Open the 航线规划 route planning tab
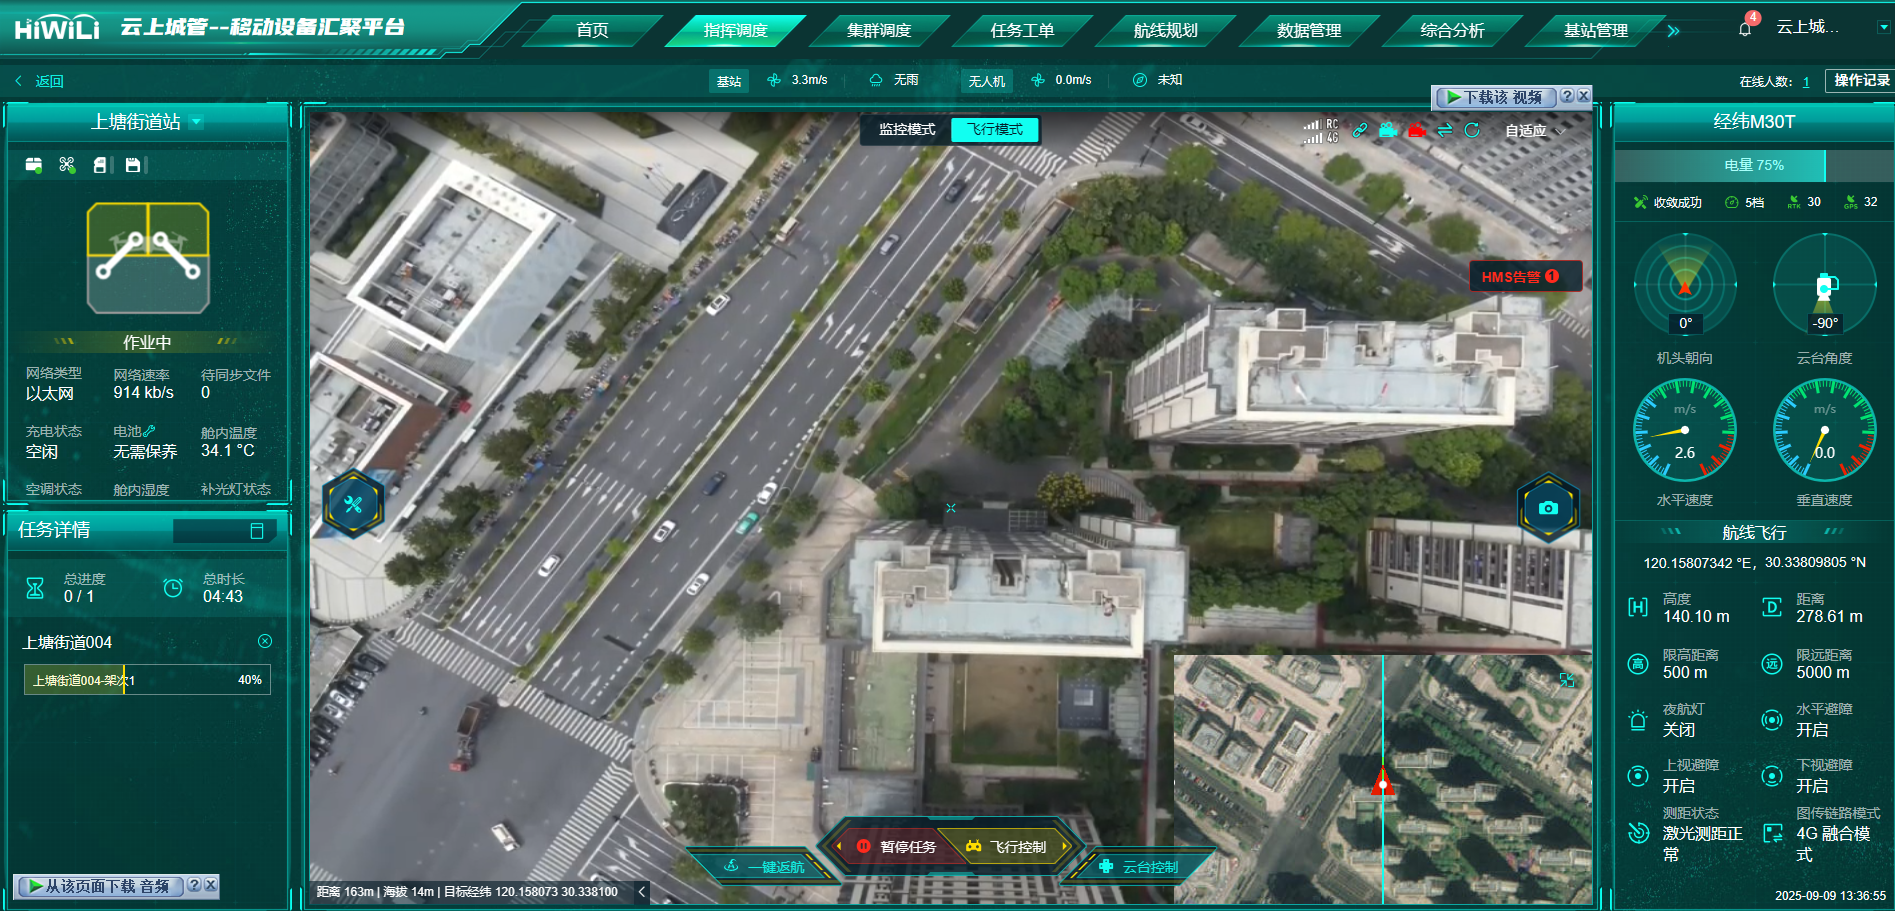Viewport: 1895px width, 911px height. tap(1165, 31)
